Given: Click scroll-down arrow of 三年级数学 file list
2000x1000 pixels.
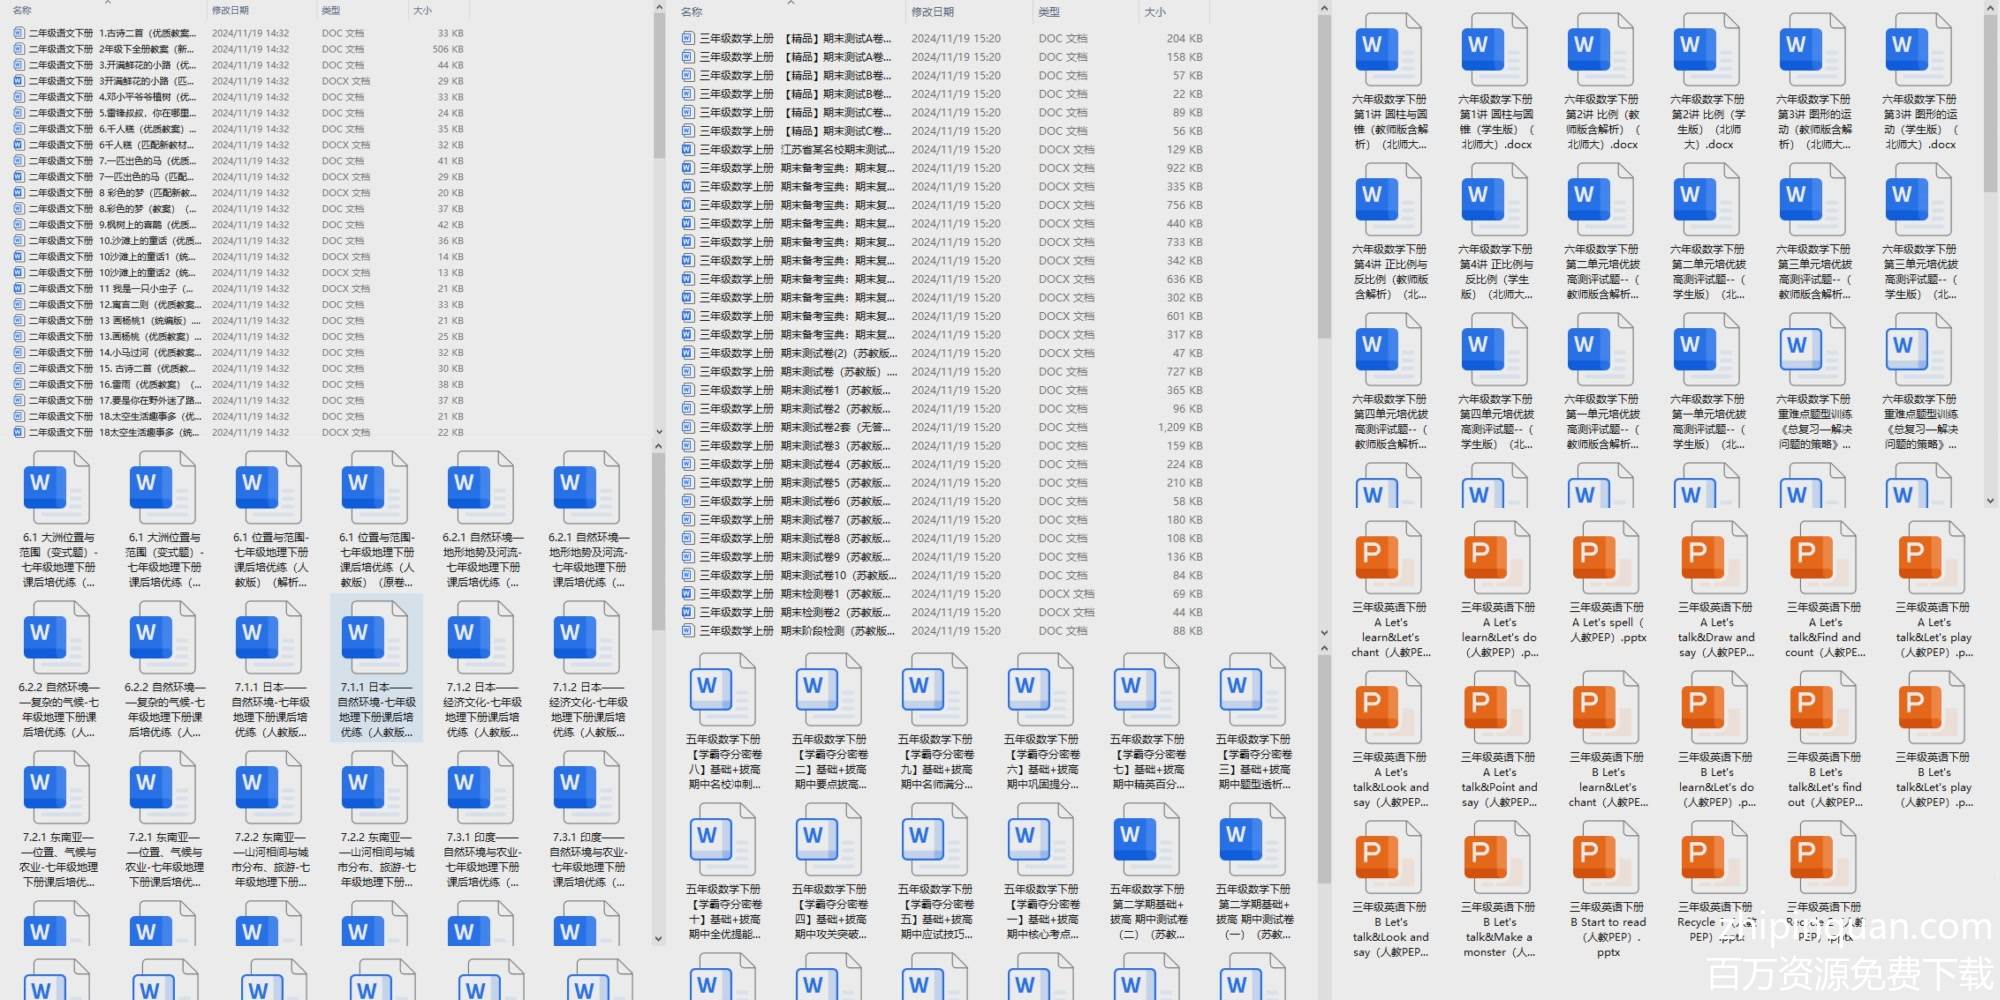Looking at the screenshot, I should tap(1324, 632).
